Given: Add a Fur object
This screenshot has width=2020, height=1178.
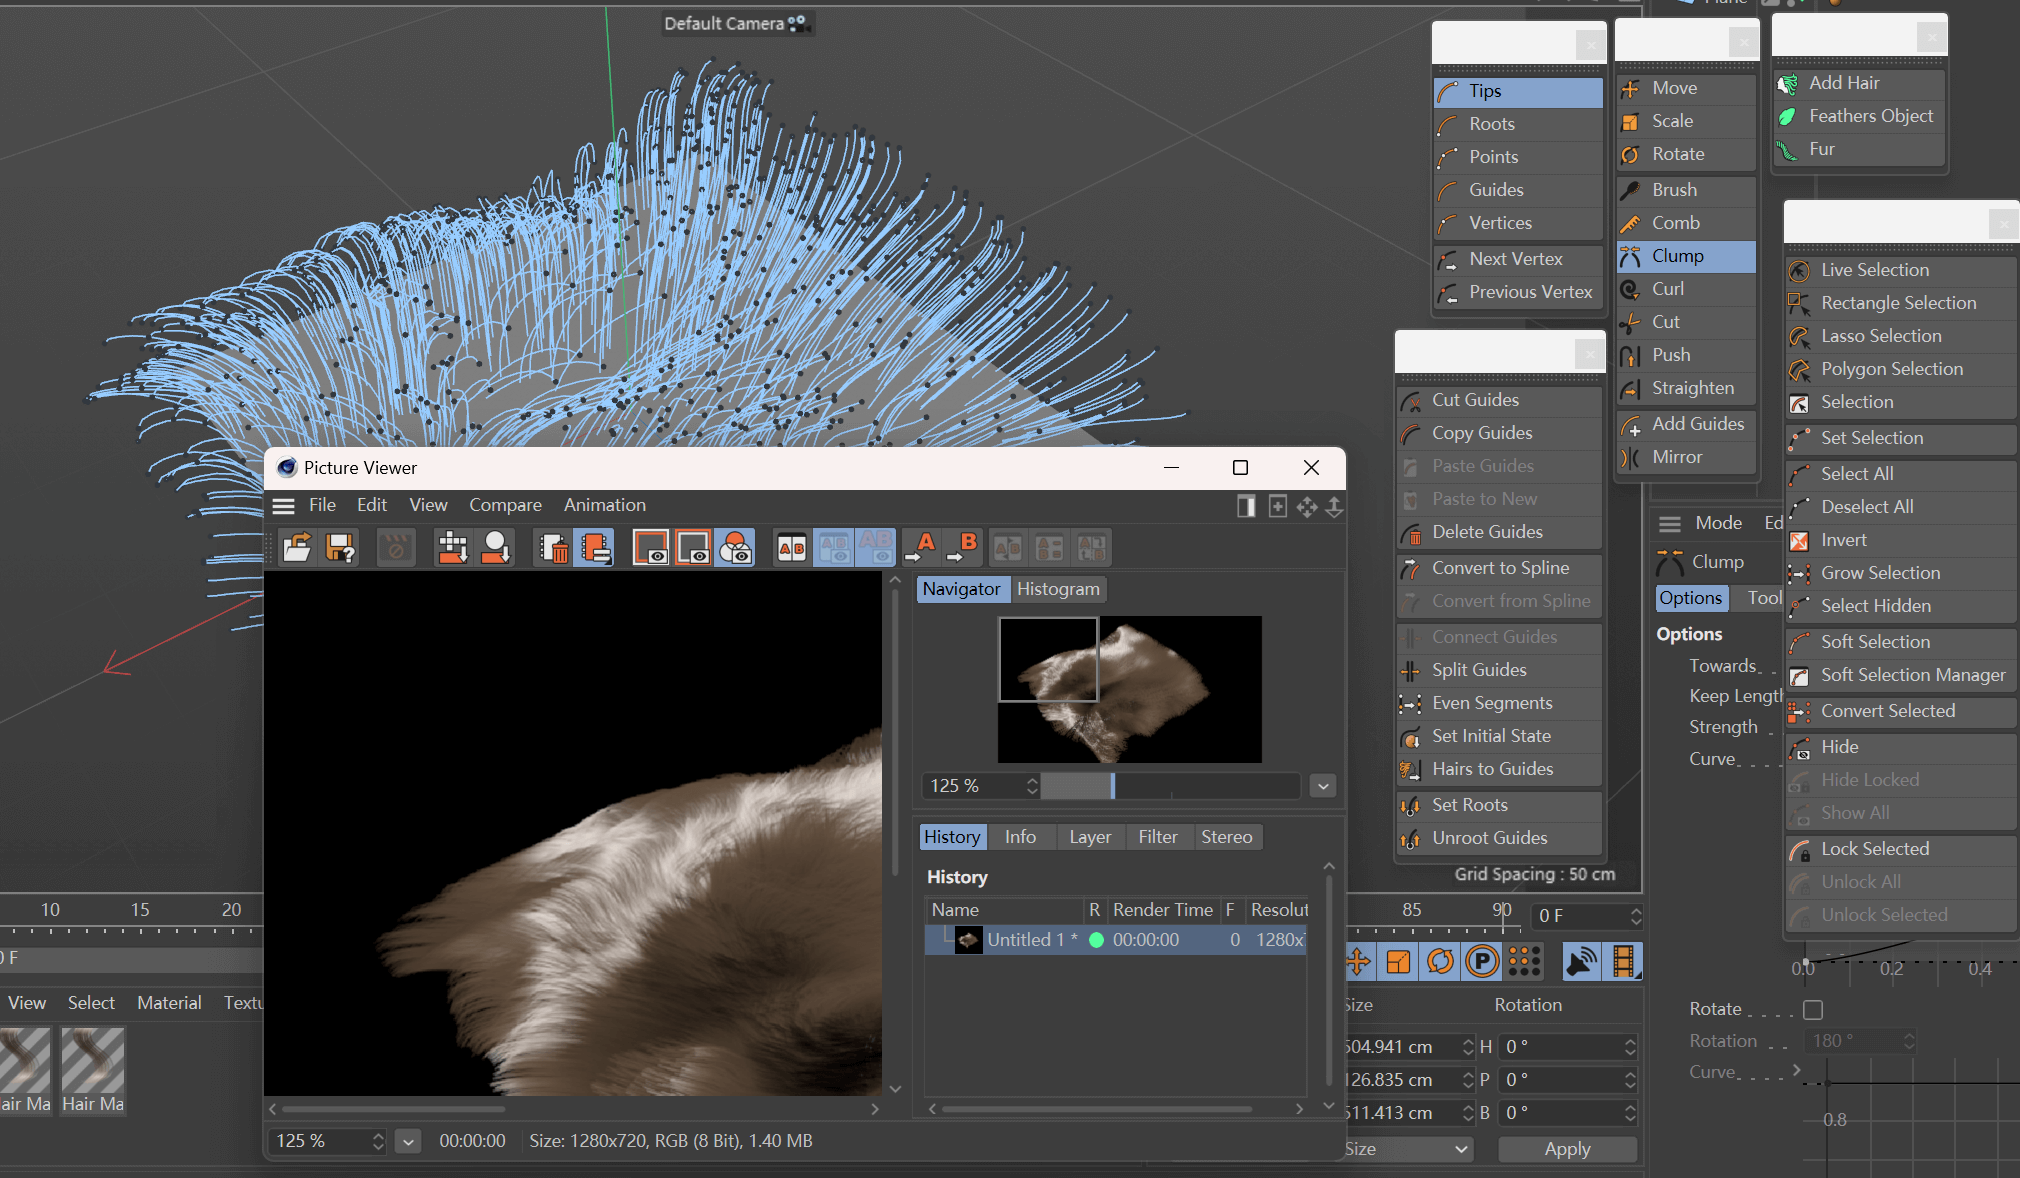Looking at the screenshot, I should [x=1860, y=149].
